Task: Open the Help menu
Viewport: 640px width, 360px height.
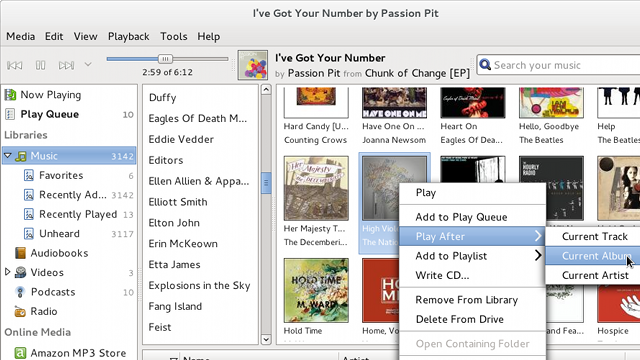Action: [209, 36]
